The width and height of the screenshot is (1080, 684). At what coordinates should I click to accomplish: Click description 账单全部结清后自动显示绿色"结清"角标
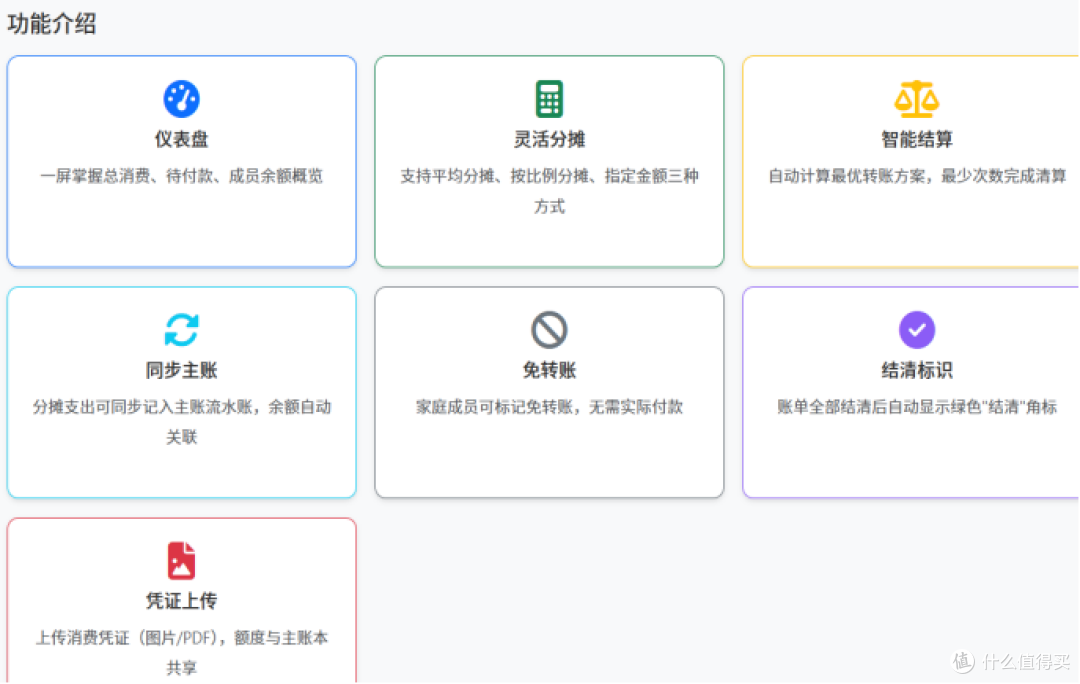(x=917, y=407)
